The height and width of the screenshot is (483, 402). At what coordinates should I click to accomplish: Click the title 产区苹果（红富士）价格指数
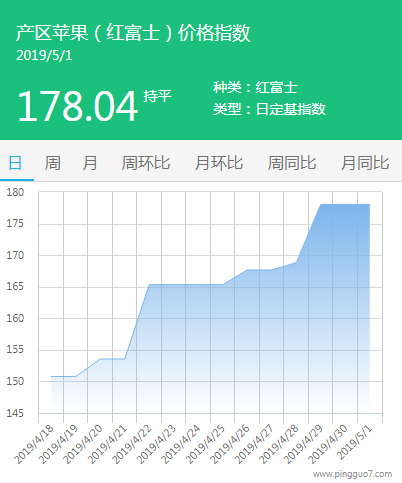[133, 33]
